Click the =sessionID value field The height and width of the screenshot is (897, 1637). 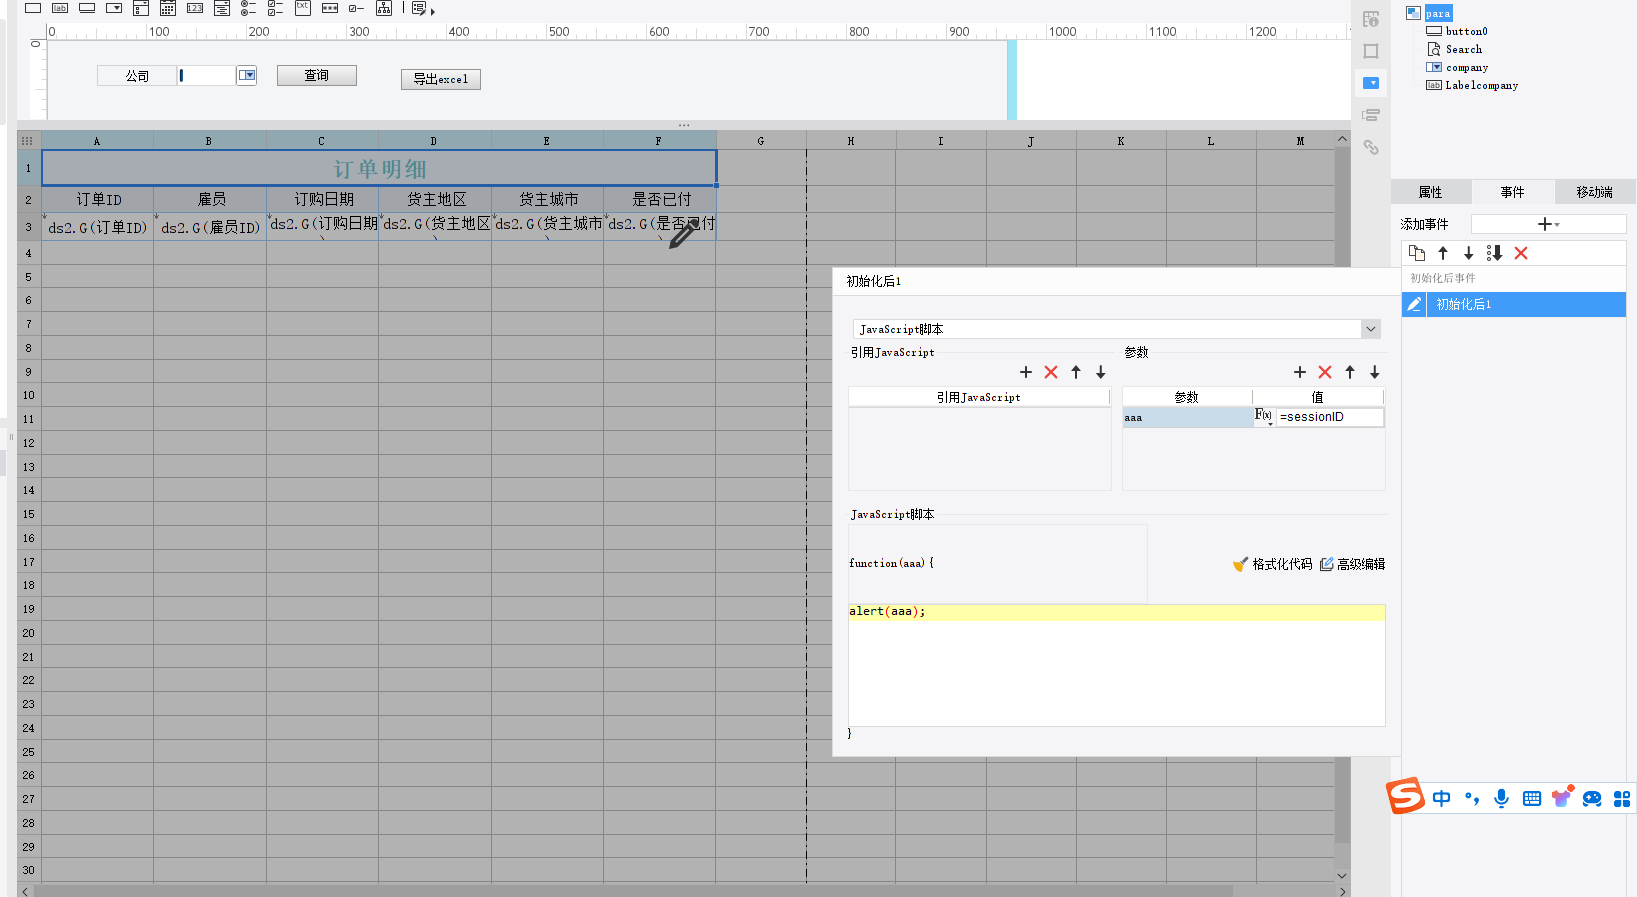[x=1330, y=417]
